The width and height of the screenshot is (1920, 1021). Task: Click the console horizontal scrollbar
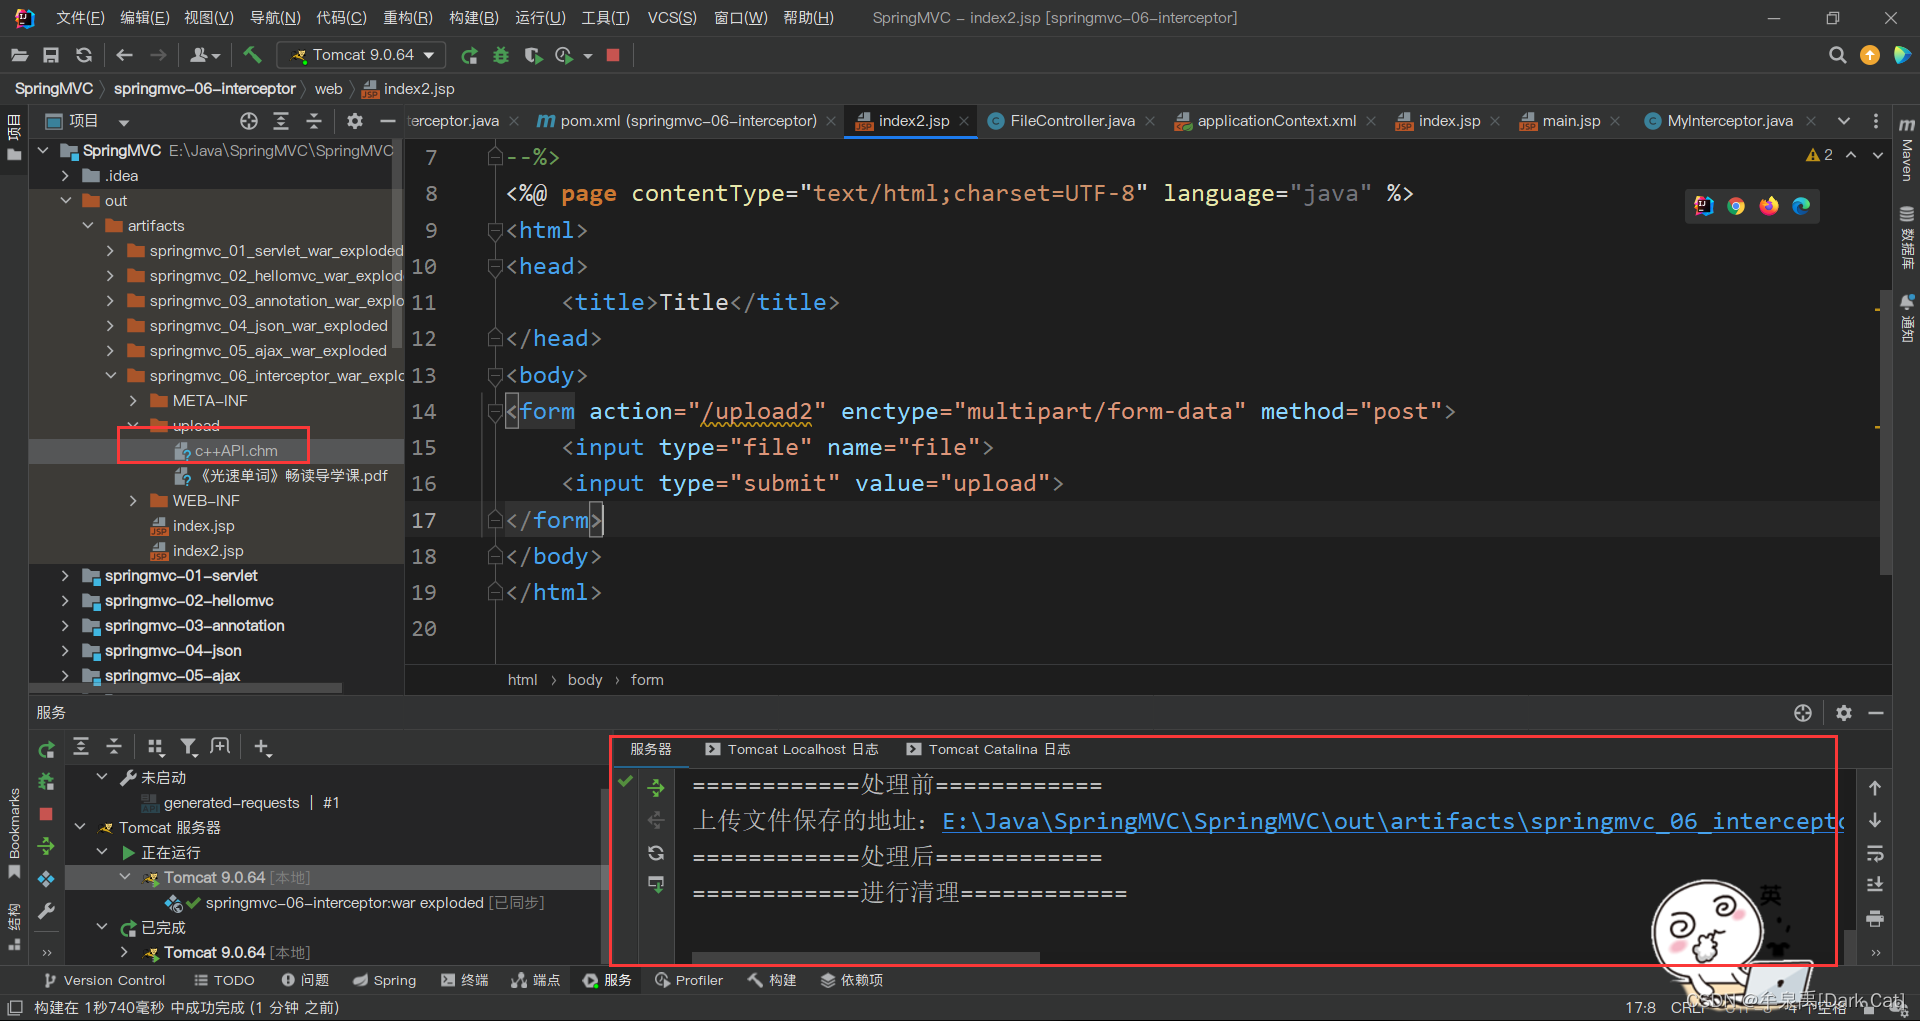(866, 957)
